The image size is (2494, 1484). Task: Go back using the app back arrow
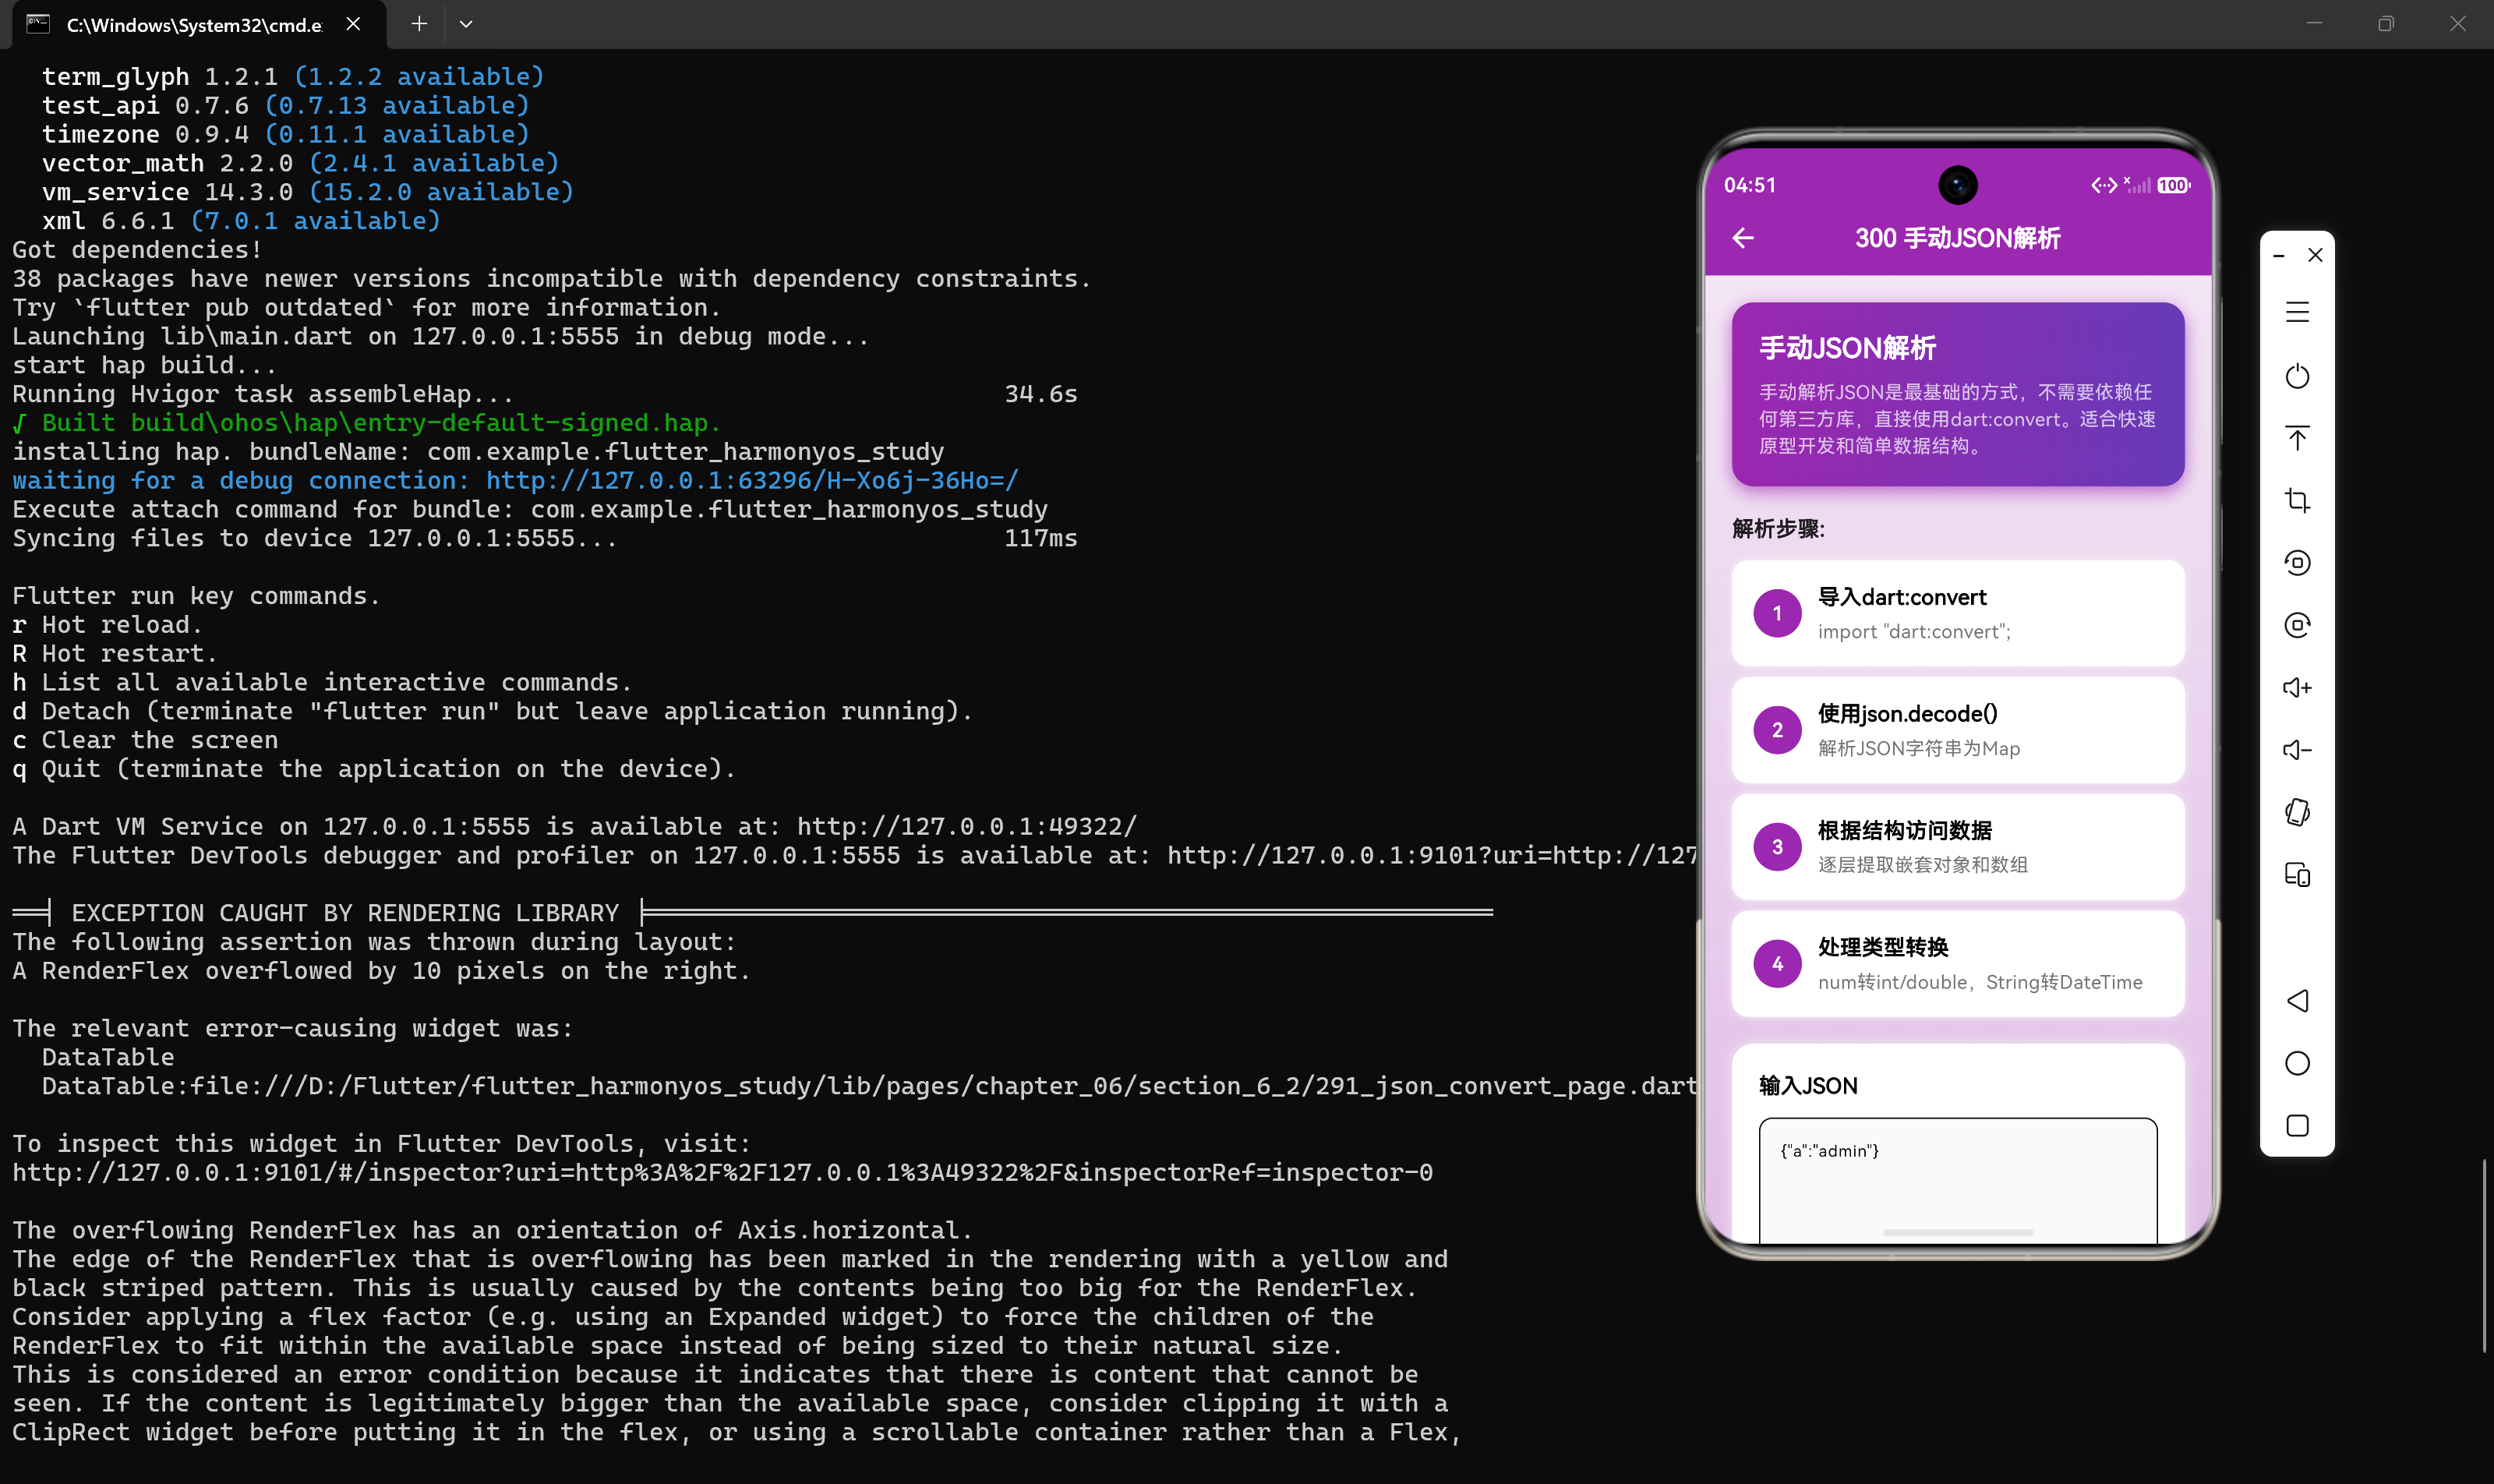1743,238
